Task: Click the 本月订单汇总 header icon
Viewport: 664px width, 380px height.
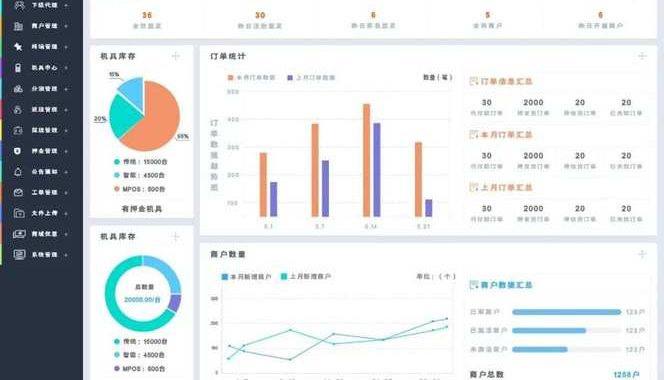Action: [x=473, y=135]
